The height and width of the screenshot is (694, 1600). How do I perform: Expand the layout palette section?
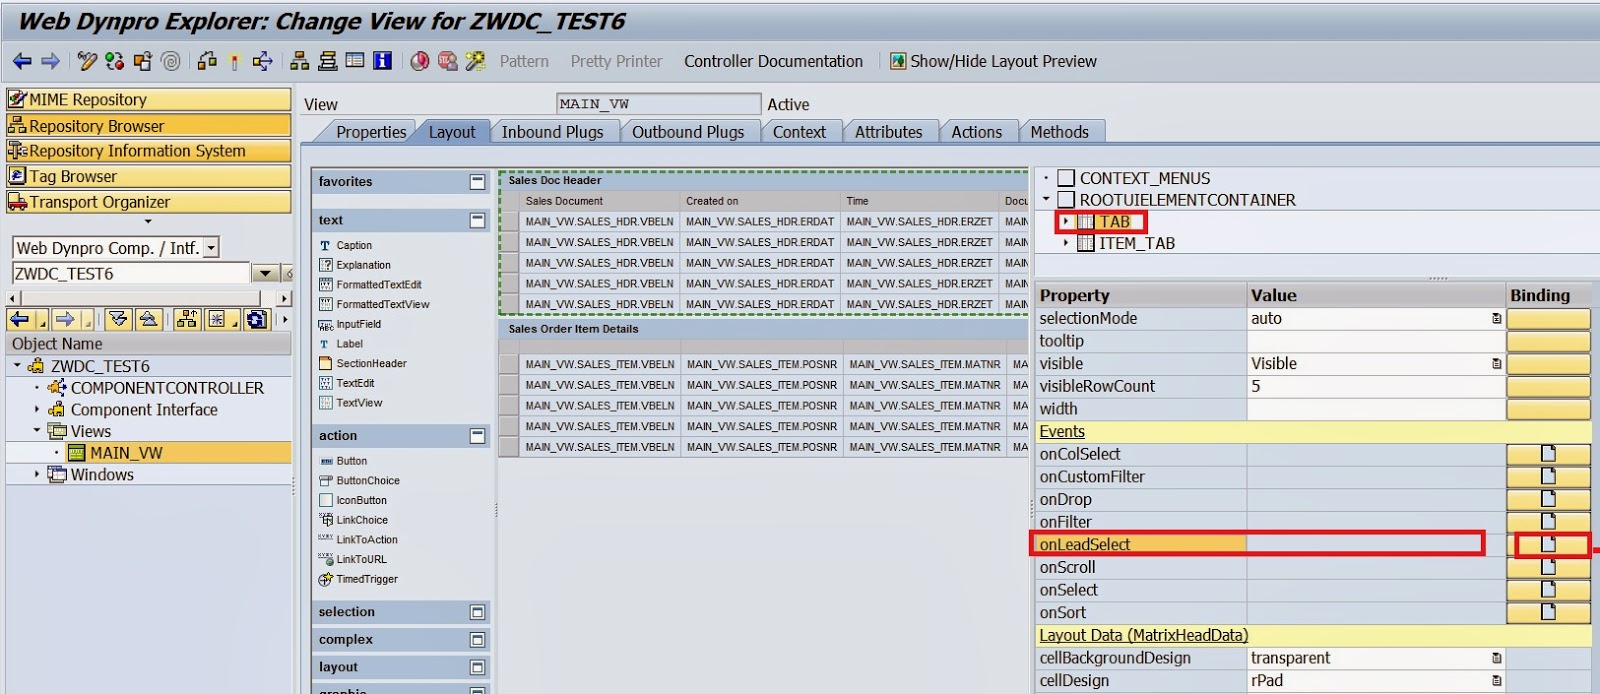(x=477, y=667)
